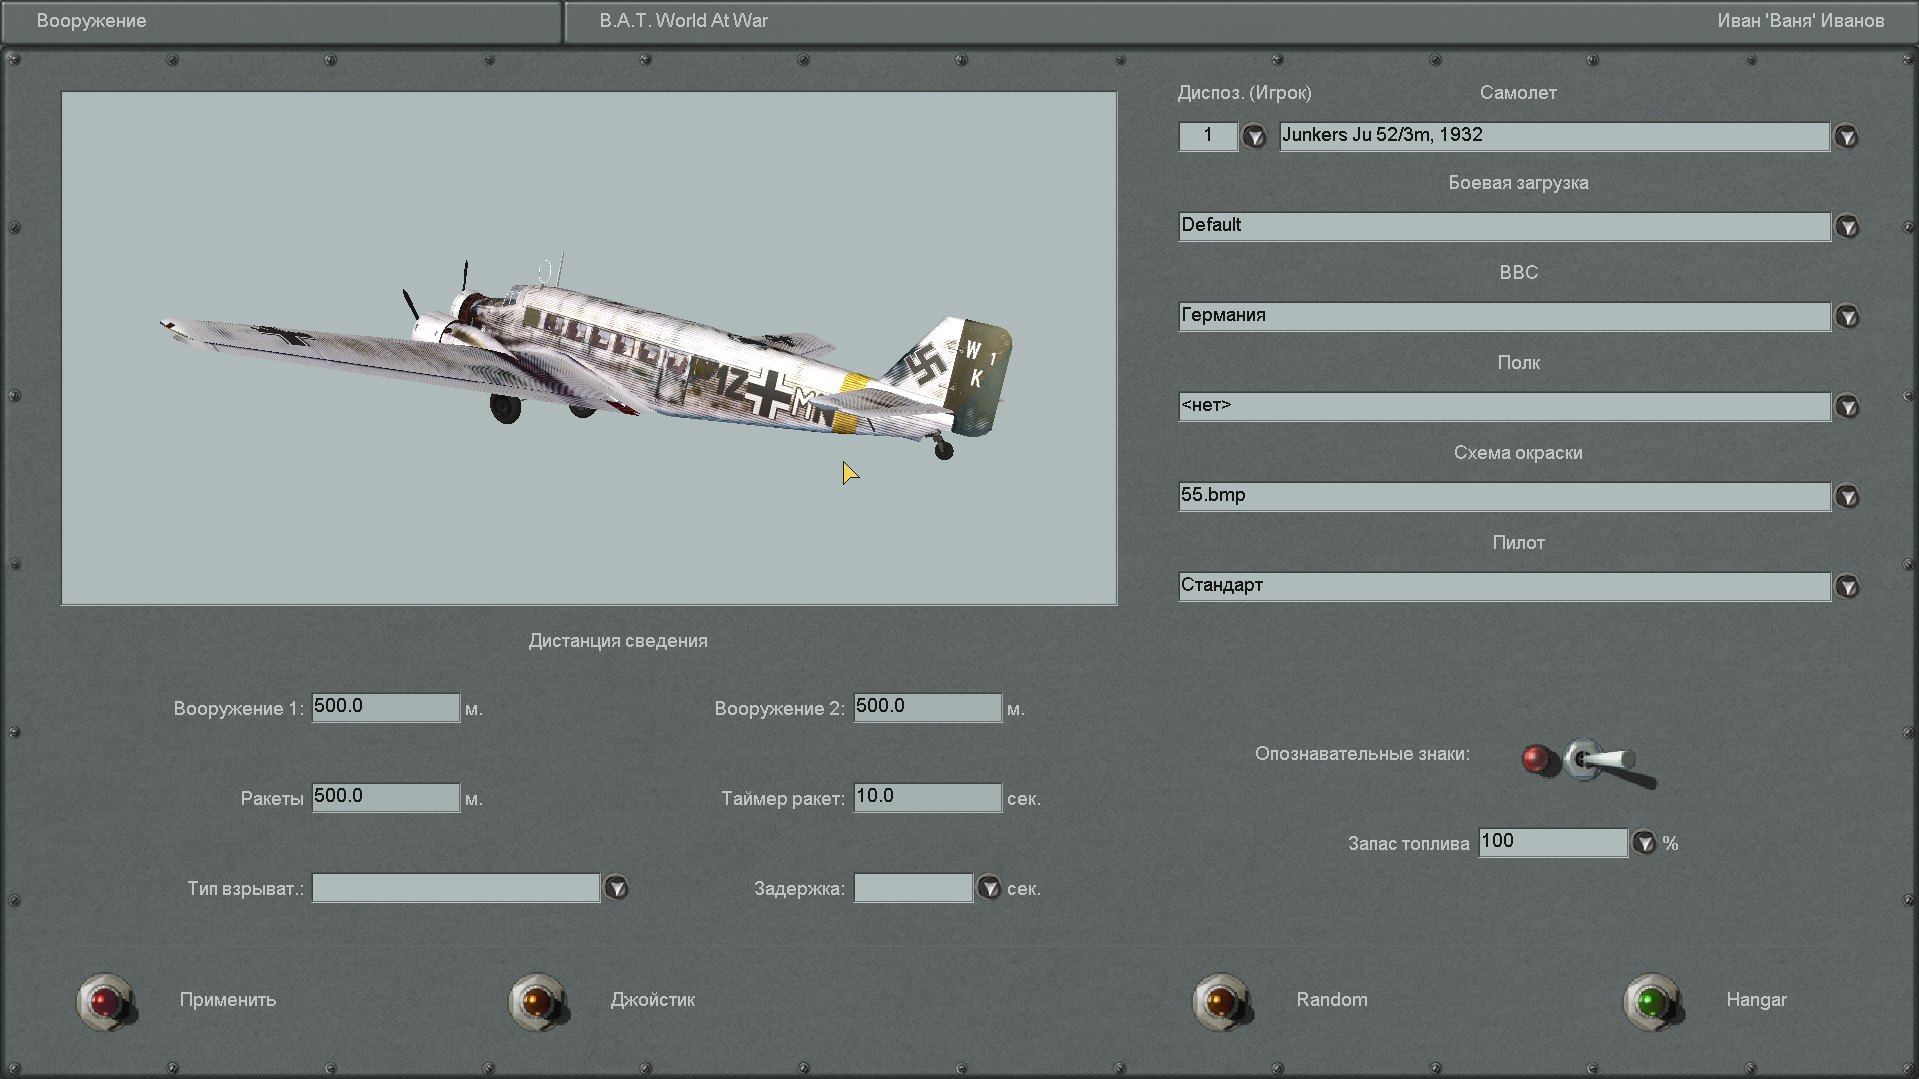The width and height of the screenshot is (1919, 1079).
Task: Click the red Применить round button
Action: tap(106, 1001)
